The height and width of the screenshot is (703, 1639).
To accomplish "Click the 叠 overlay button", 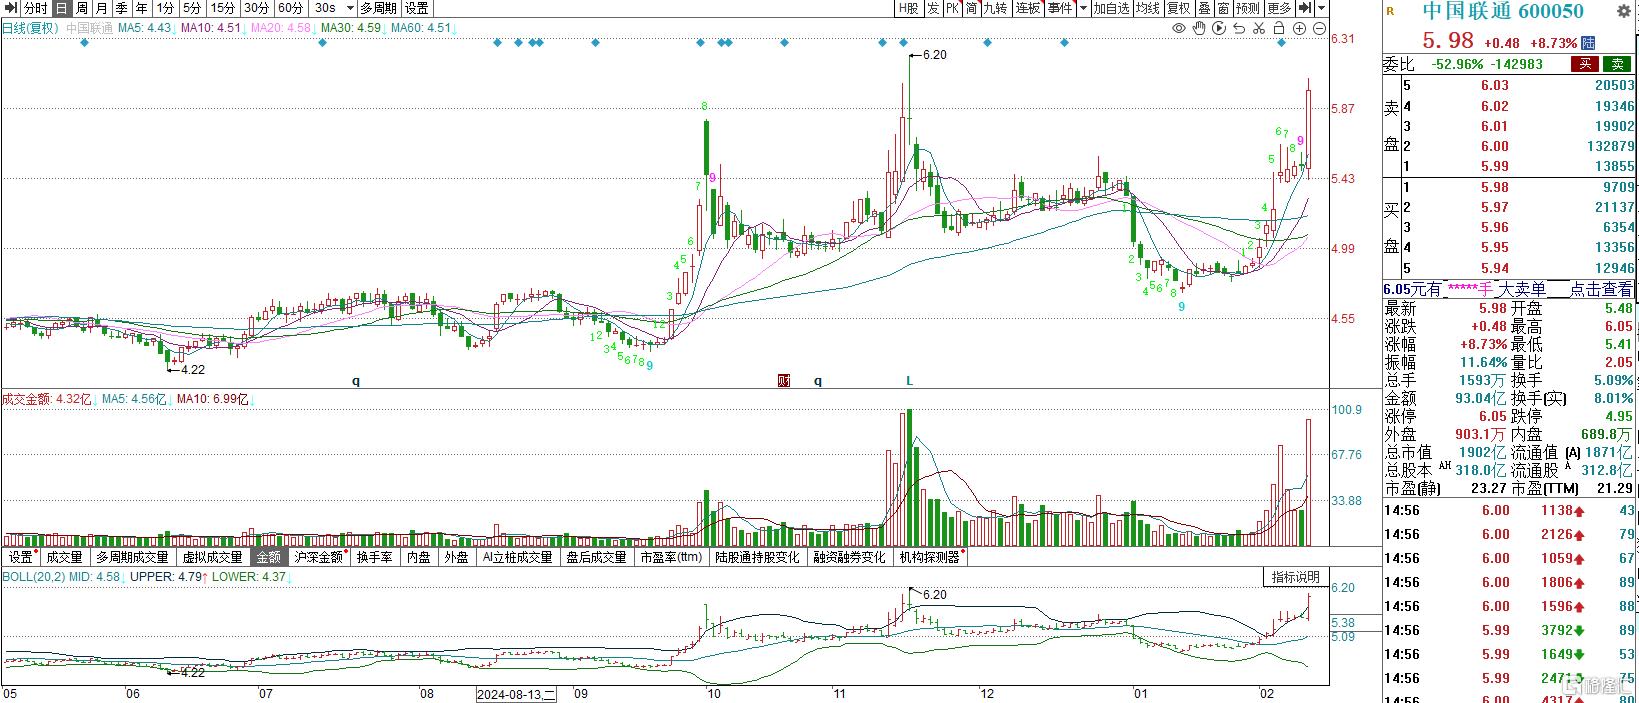I will 1204,8.
